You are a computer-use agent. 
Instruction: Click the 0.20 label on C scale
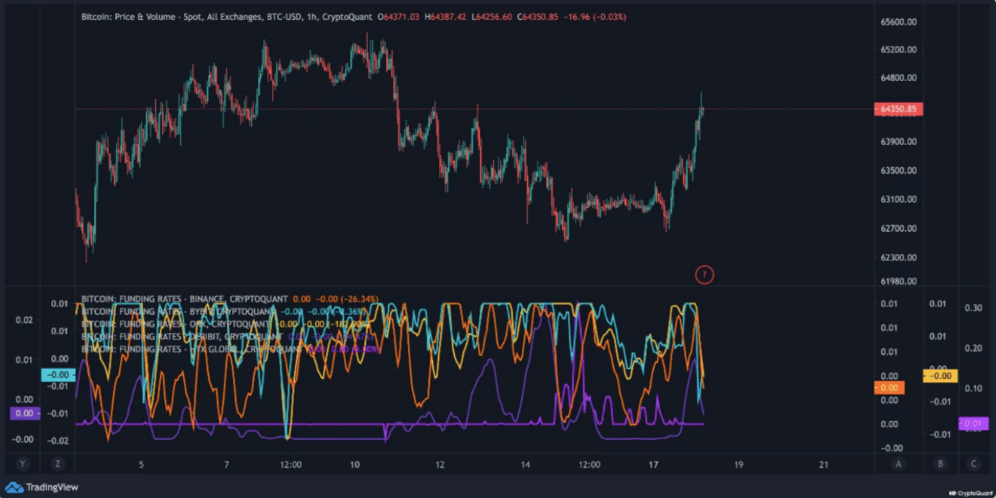tap(973, 349)
